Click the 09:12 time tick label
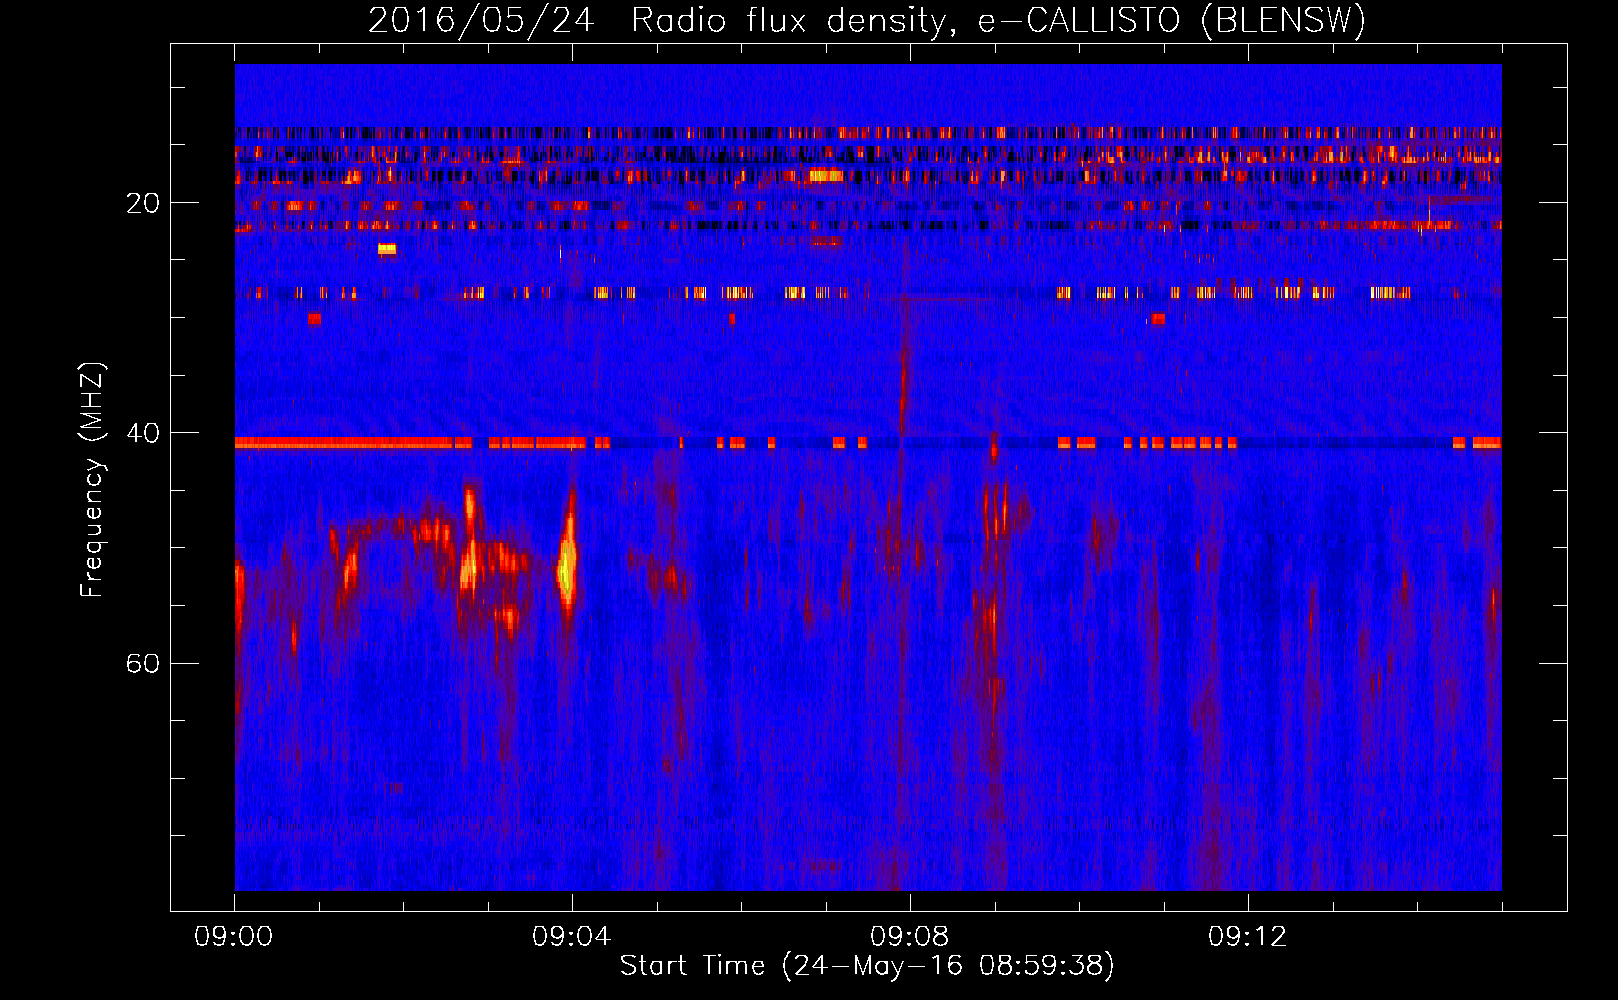Screen dimensions: 1618x1000 (1247, 936)
